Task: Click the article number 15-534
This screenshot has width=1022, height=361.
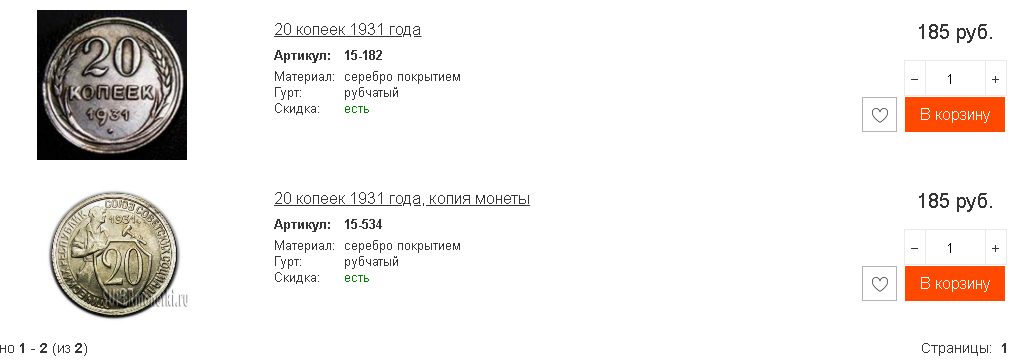Action: 363,225
